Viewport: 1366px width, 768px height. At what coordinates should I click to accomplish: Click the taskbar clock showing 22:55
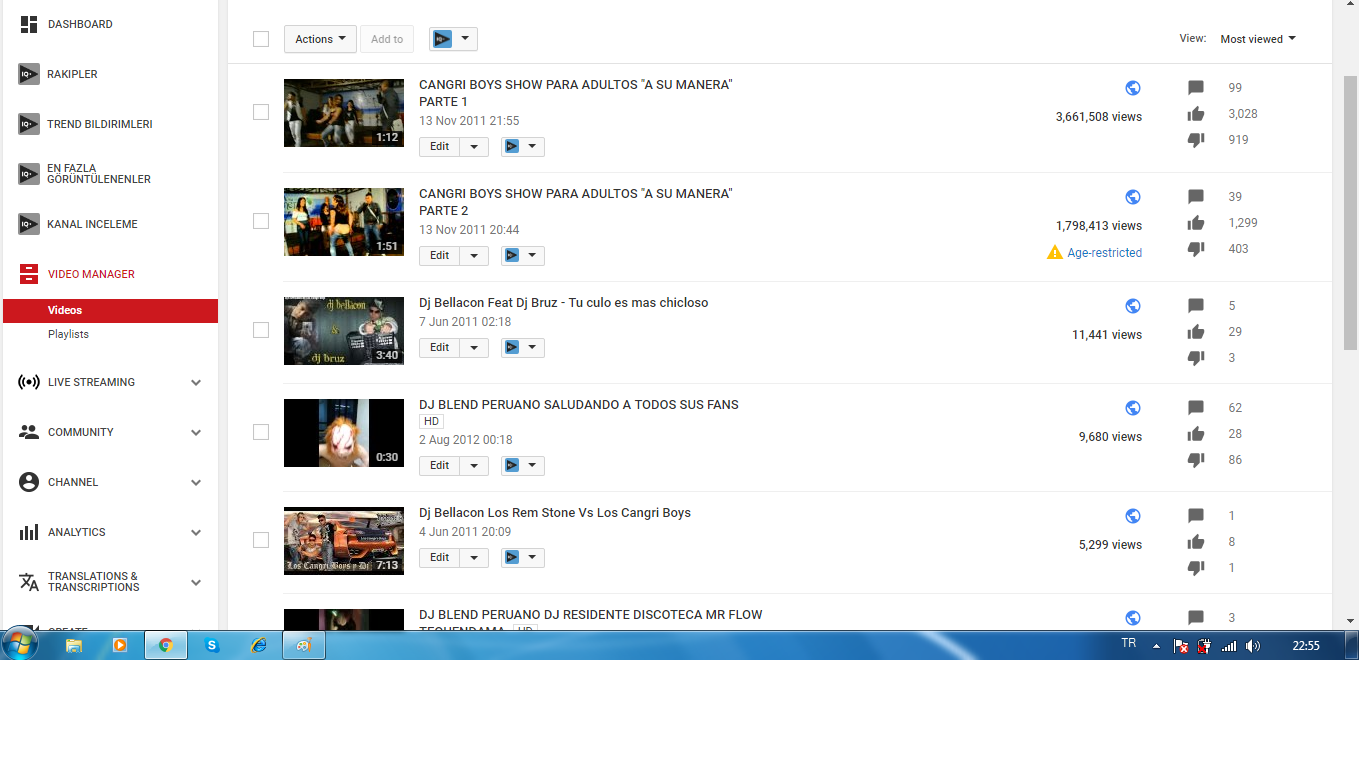point(1306,646)
